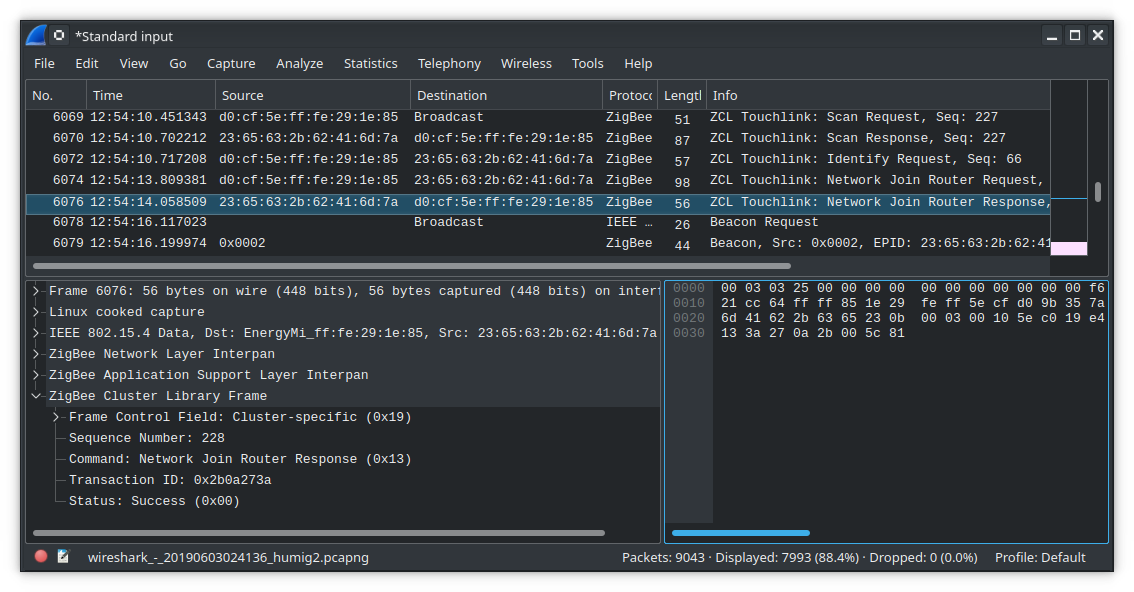Sort by the Protocol column header
This screenshot has height=592, width=1134.
(x=630, y=95)
